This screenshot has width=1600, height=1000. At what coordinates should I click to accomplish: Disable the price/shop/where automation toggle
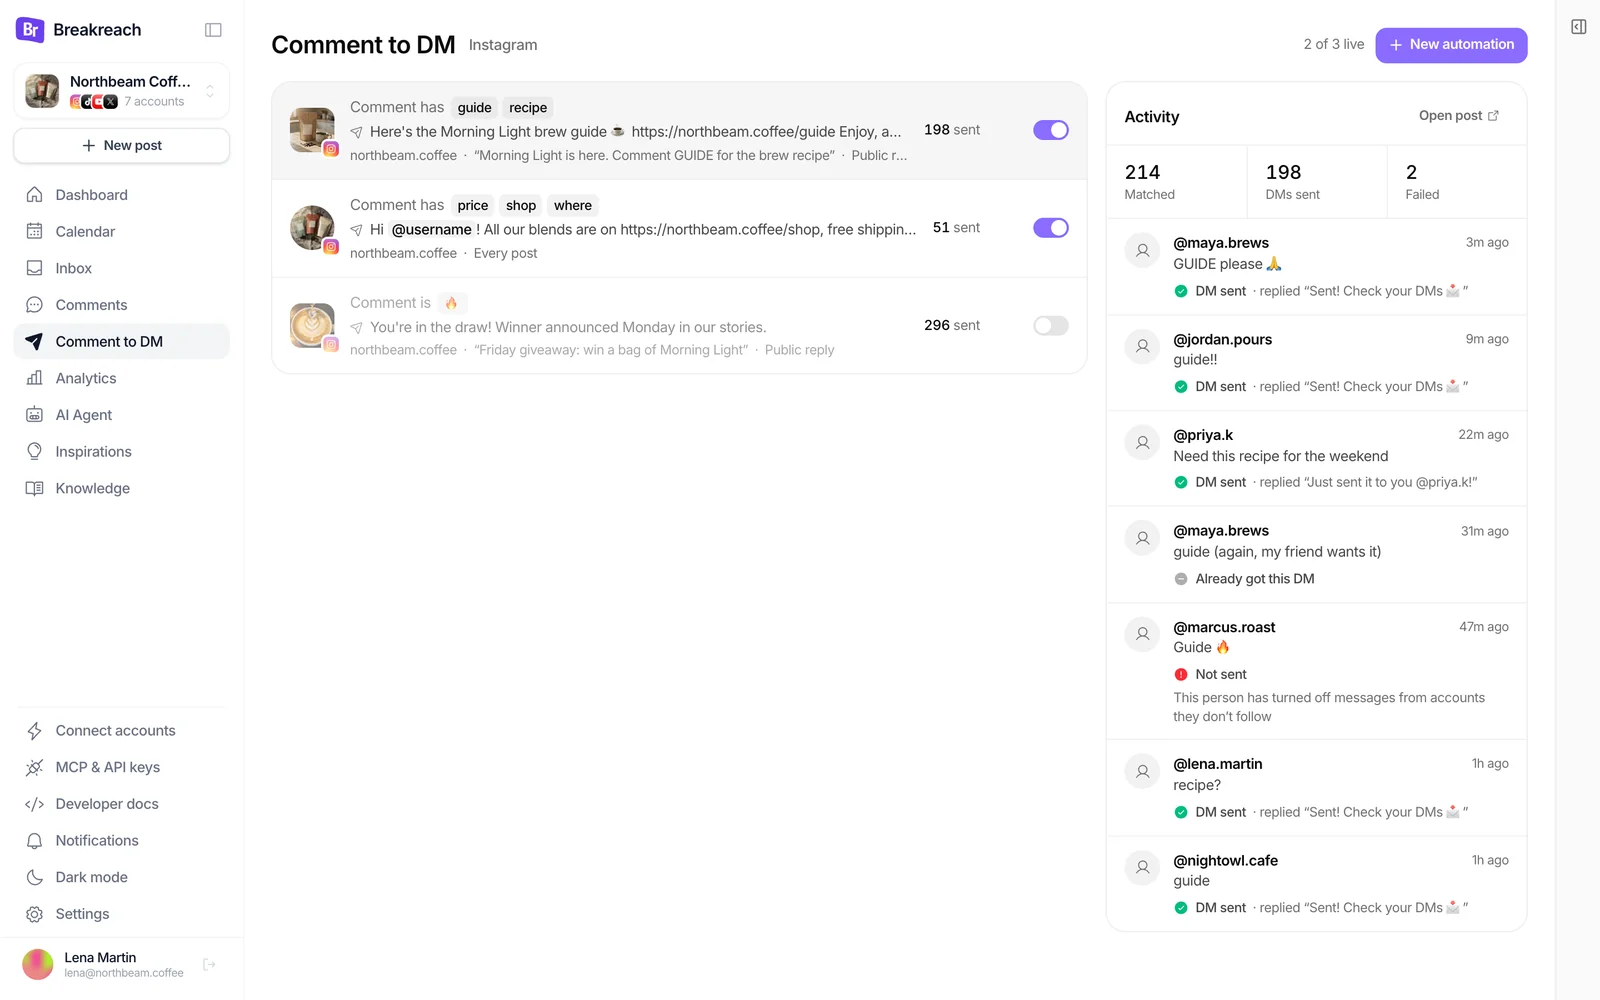click(x=1051, y=228)
